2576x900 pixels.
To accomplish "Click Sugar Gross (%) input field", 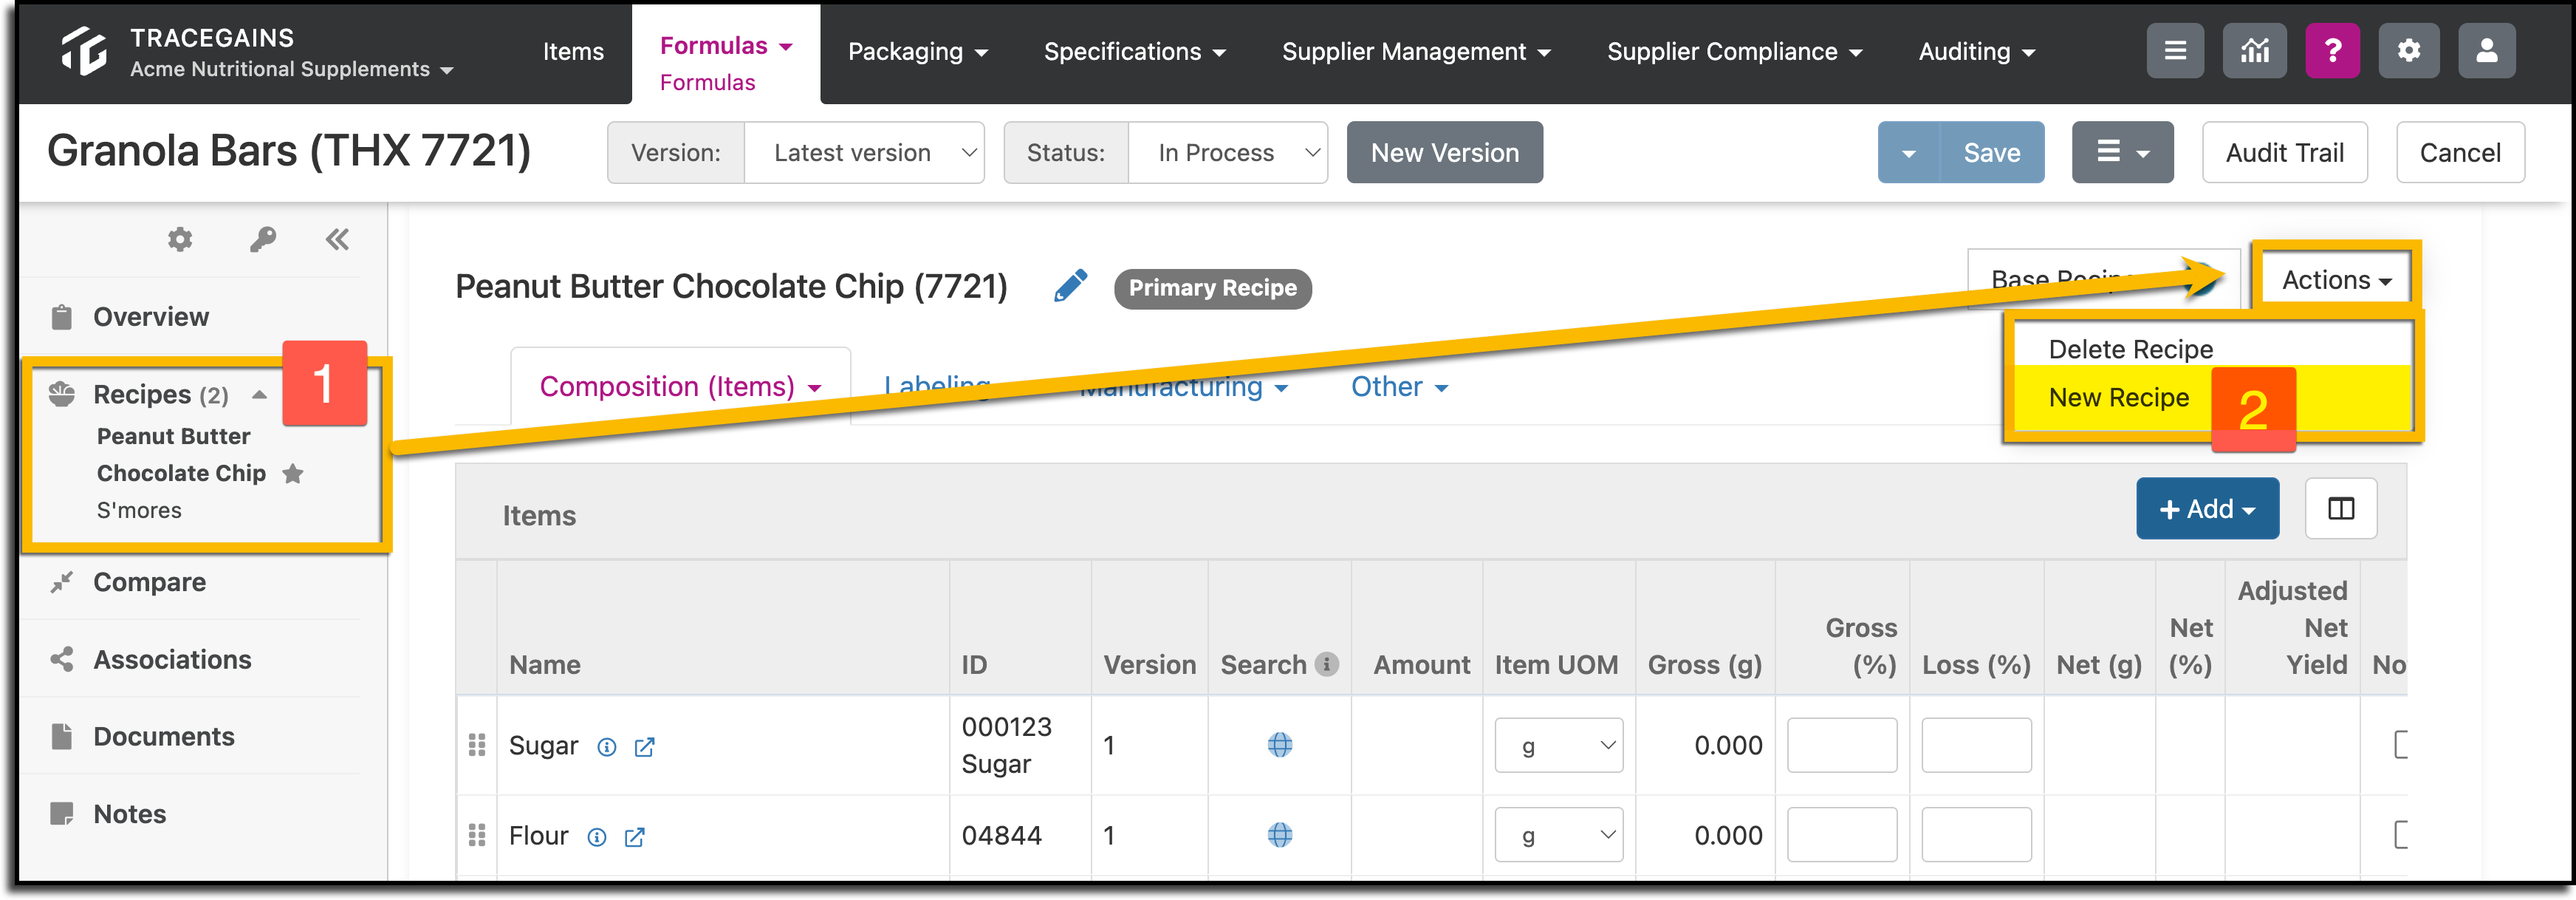I will (1842, 745).
